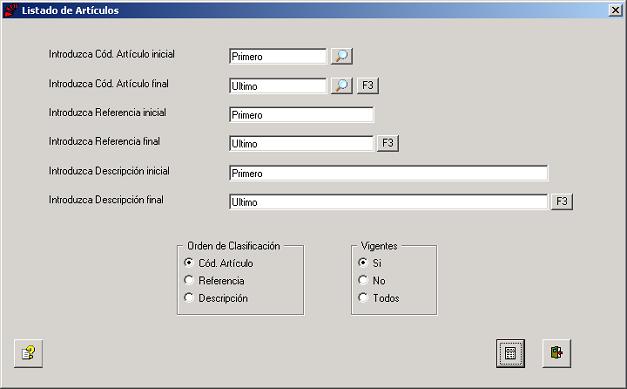
Task: Click the 'Listado de Artículos' title text
Action: [x=70, y=10]
